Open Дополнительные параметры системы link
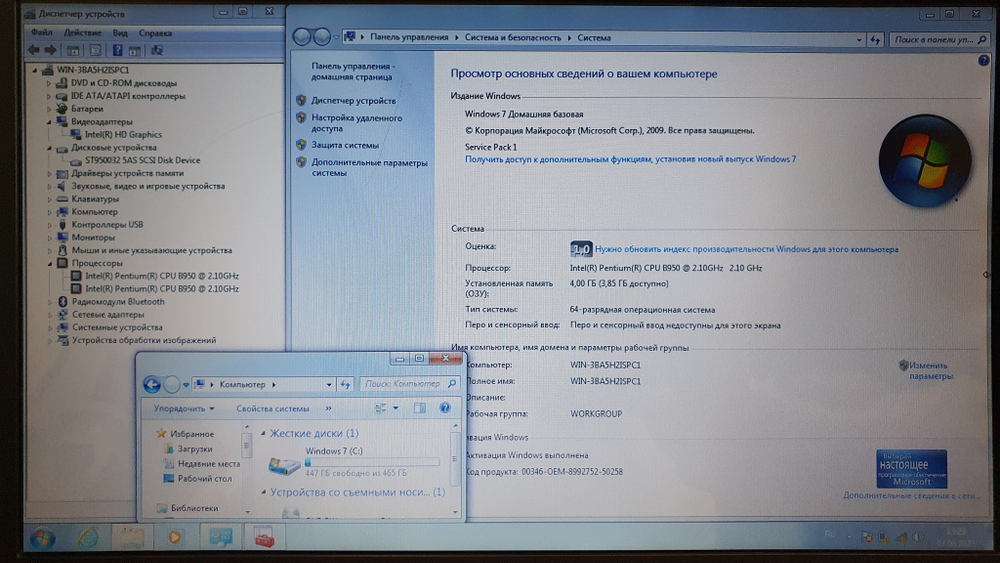 369,167
